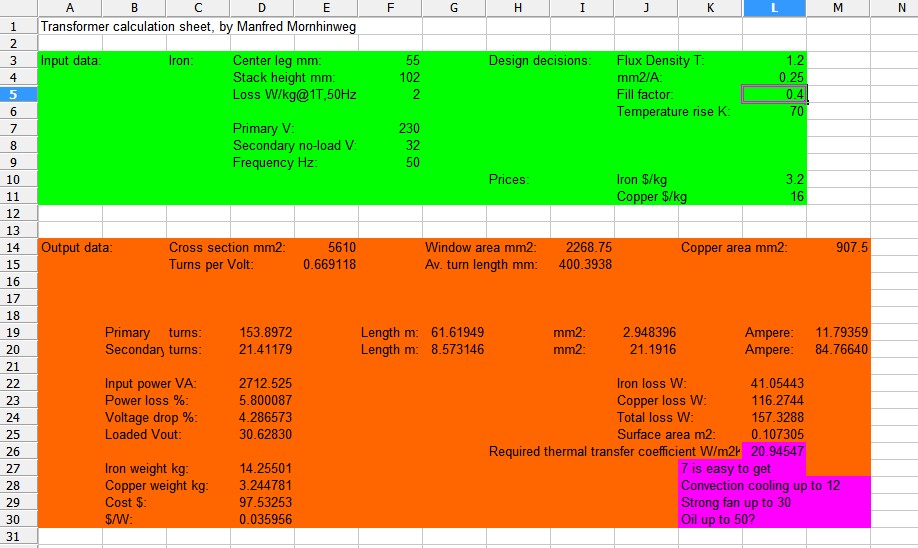The width and height of the screenshot is (918, 548).
Task: Select the Flux Density value 1.2
Action: (795, 60)
